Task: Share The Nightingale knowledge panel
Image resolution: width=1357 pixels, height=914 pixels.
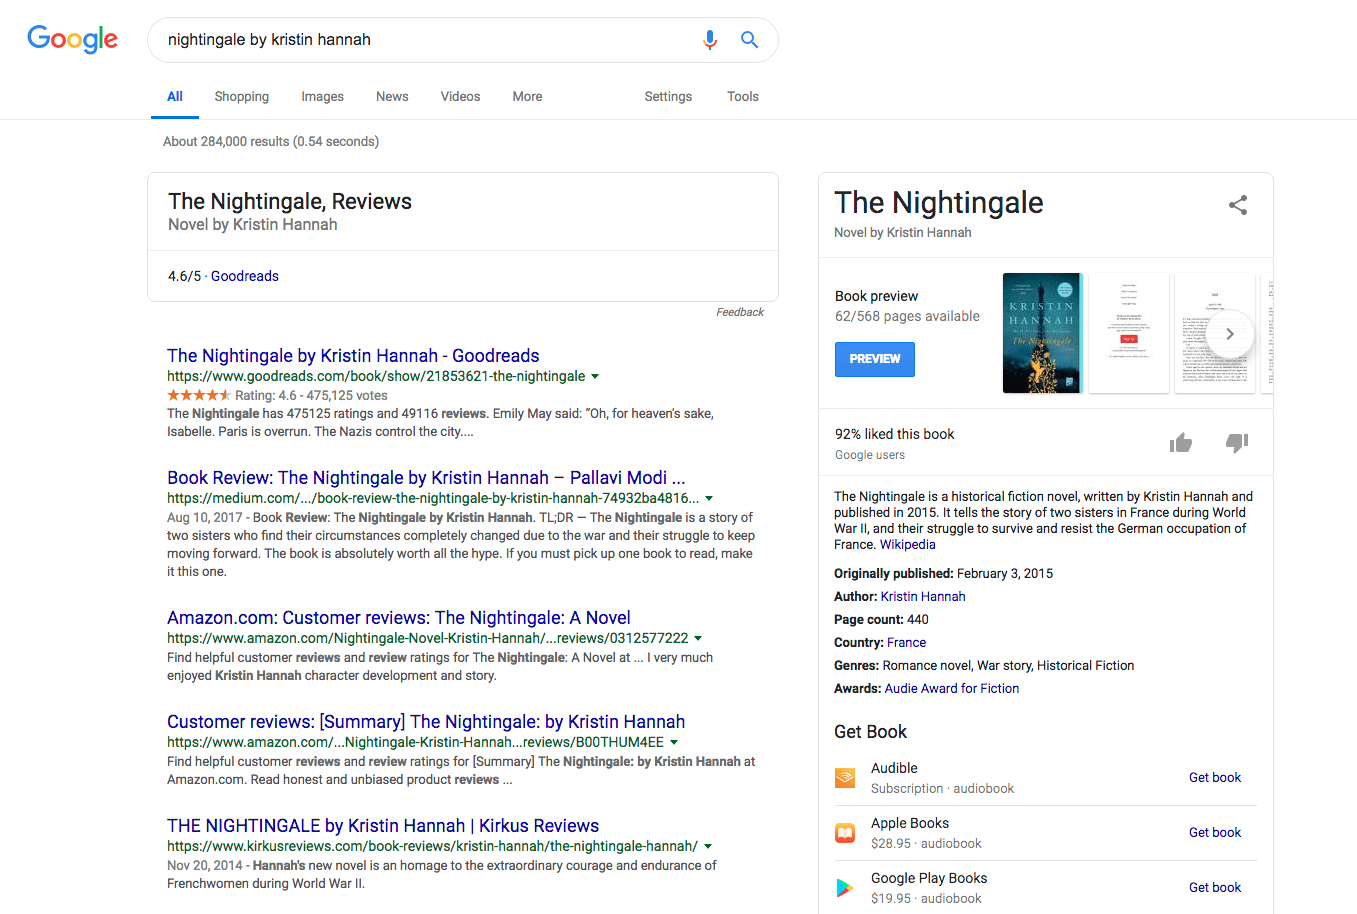Action: 1238,205
